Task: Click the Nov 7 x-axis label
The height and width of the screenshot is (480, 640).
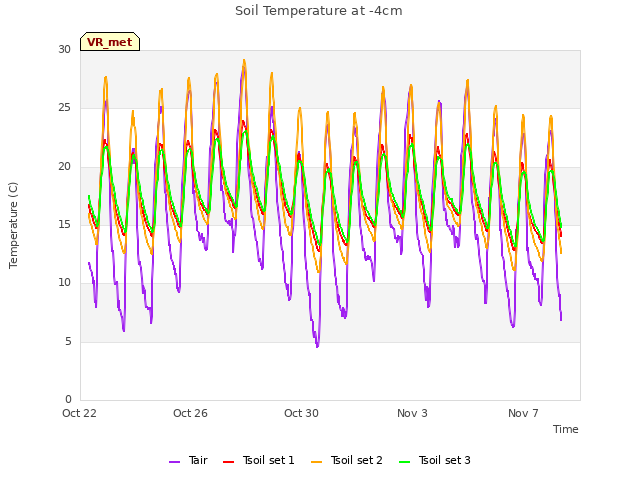Action: [x=523, y=413]
